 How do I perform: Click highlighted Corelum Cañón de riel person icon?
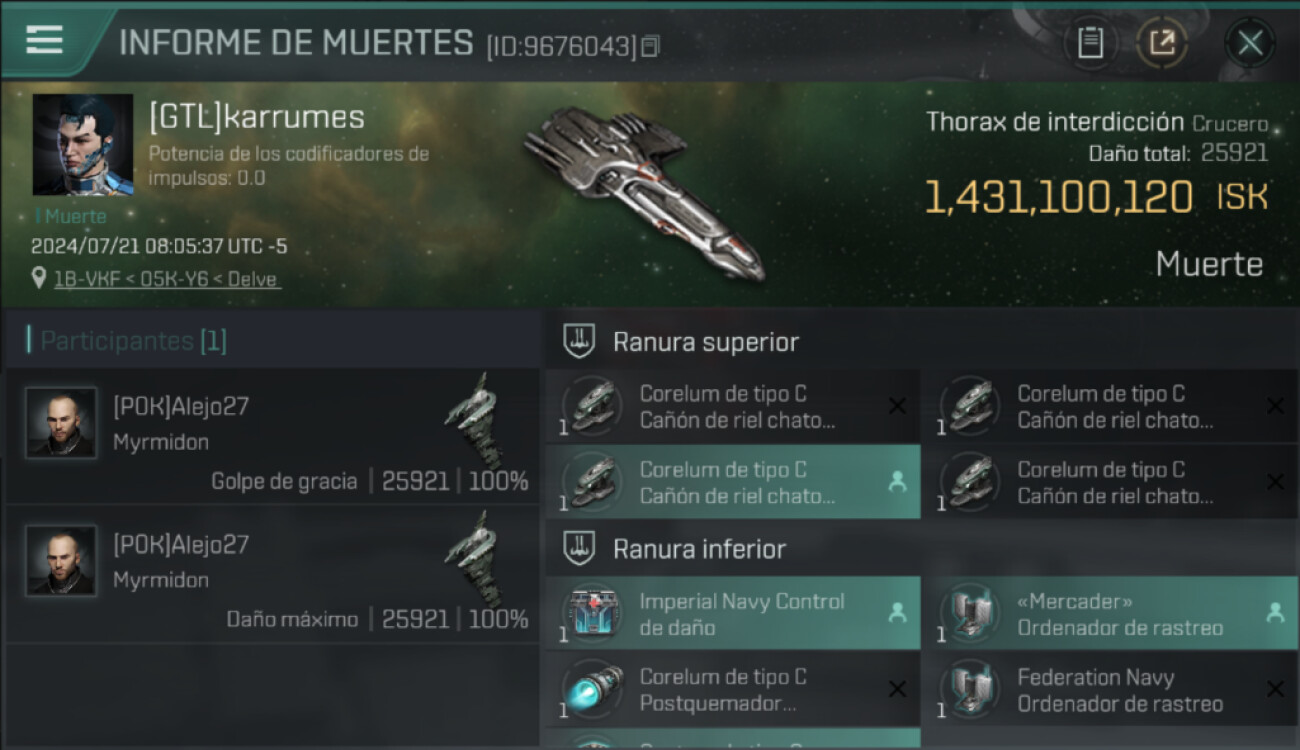pos(897,482)
